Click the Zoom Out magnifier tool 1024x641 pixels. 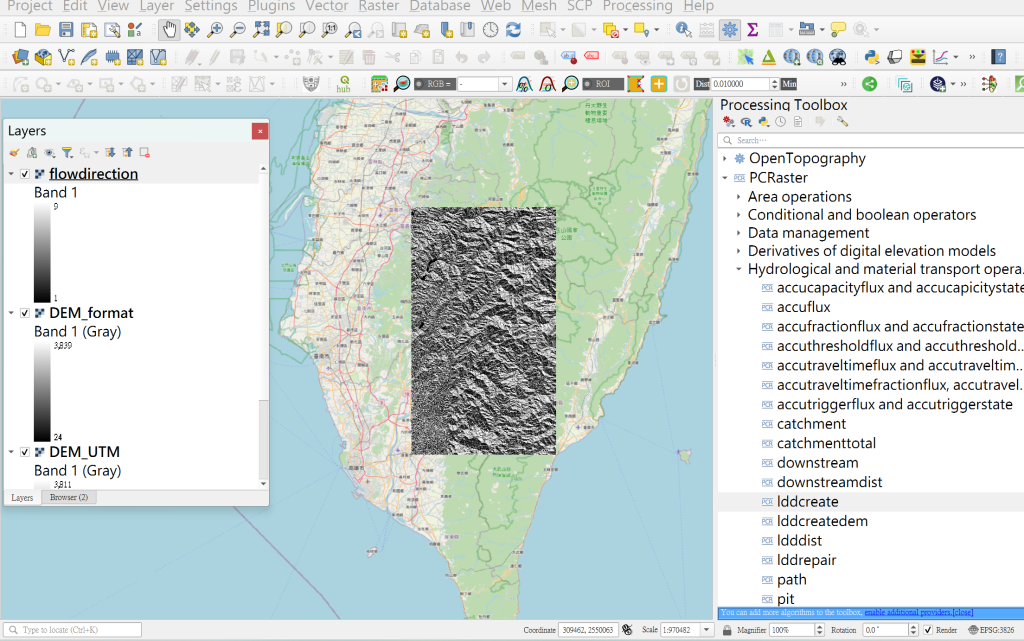coord(238,29)
